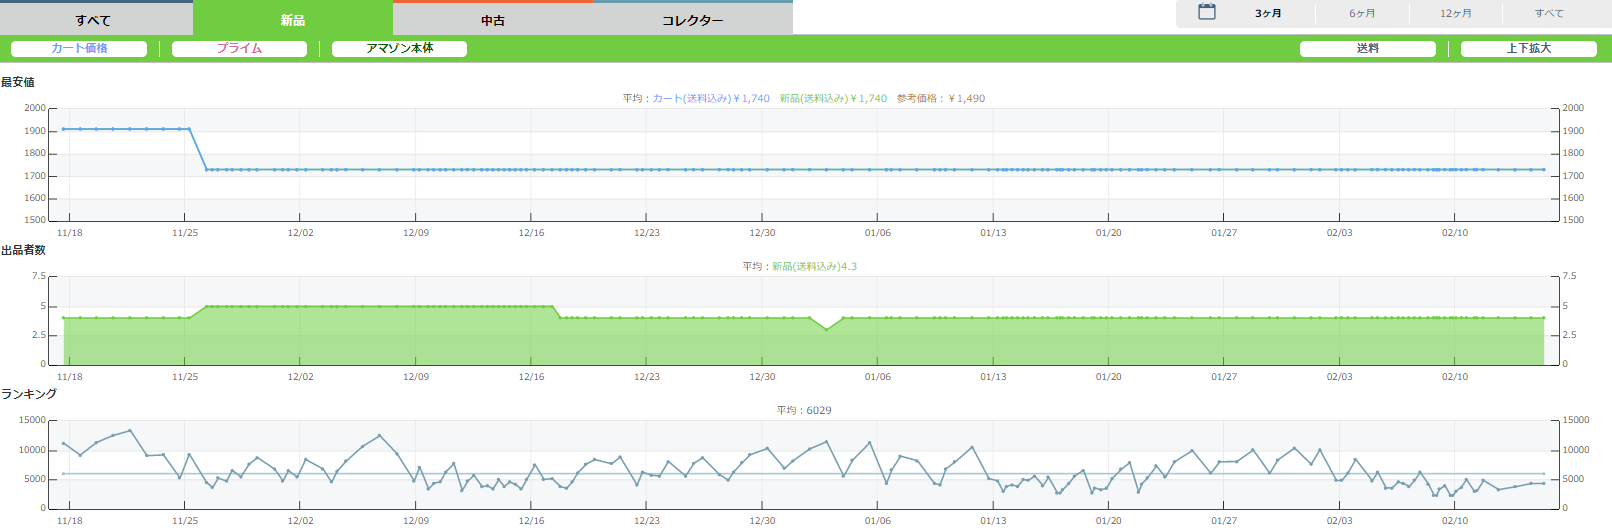Screen dimensions: 1612x531
Task: Toggle 送料 inclusion button
Action: pyautogui.click(x=1367, y=49)
